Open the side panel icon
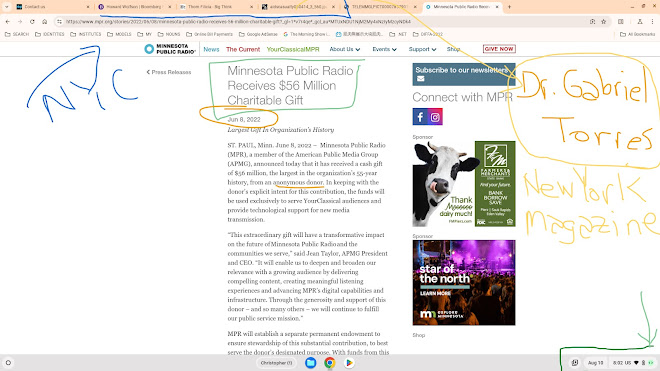 621,21
